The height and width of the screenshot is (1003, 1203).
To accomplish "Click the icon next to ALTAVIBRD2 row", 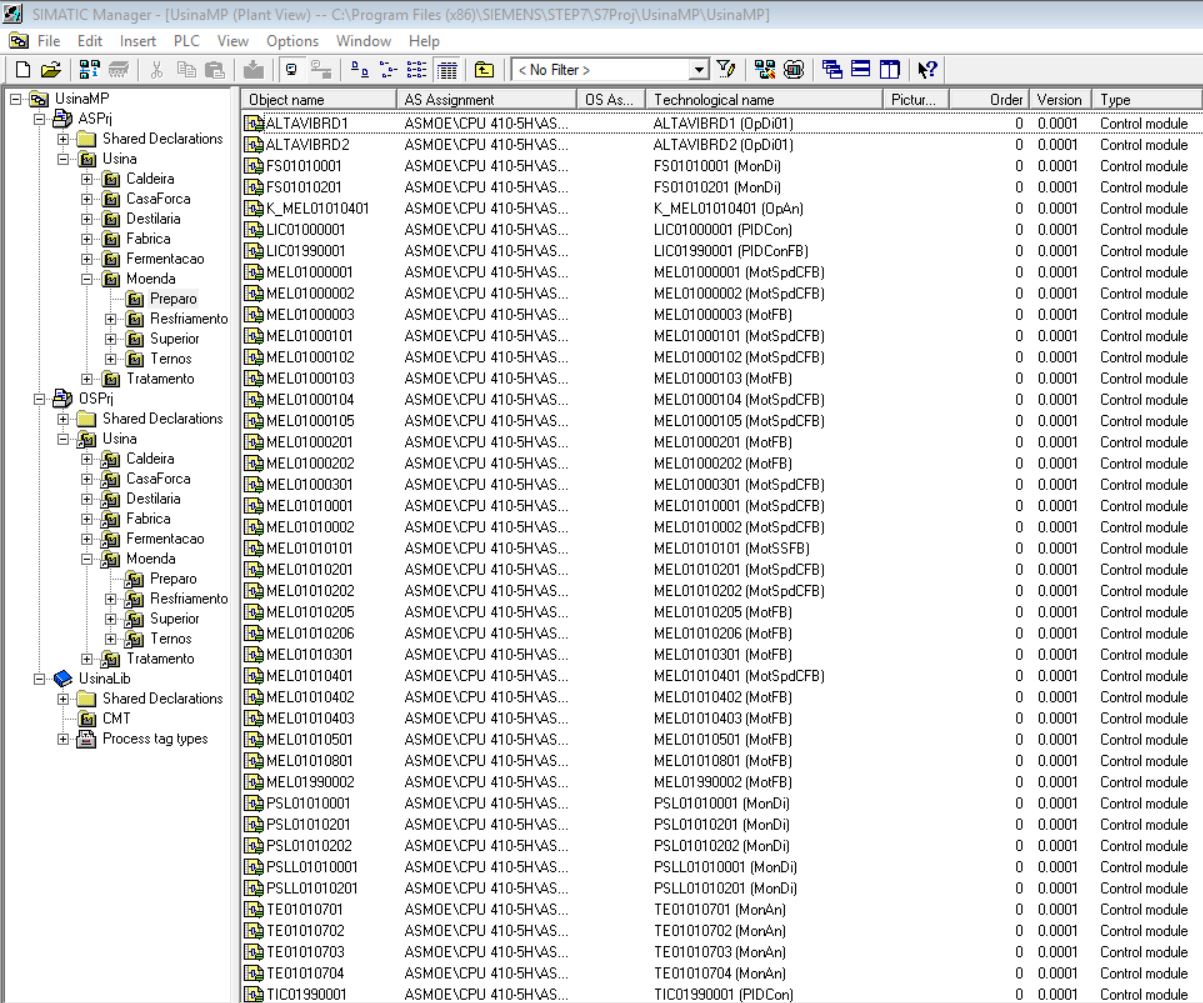I will pyautogui.click(x=254, y=145).
